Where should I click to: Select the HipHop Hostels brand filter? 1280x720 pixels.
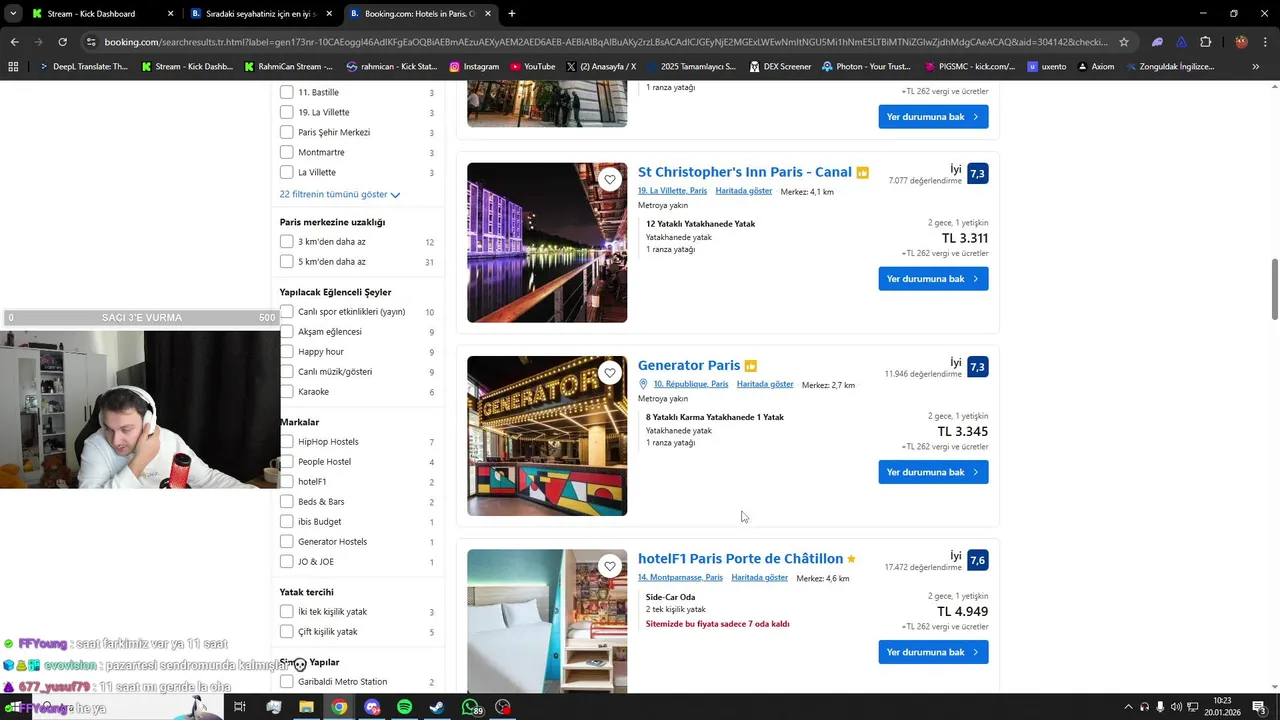coord(287,441)
